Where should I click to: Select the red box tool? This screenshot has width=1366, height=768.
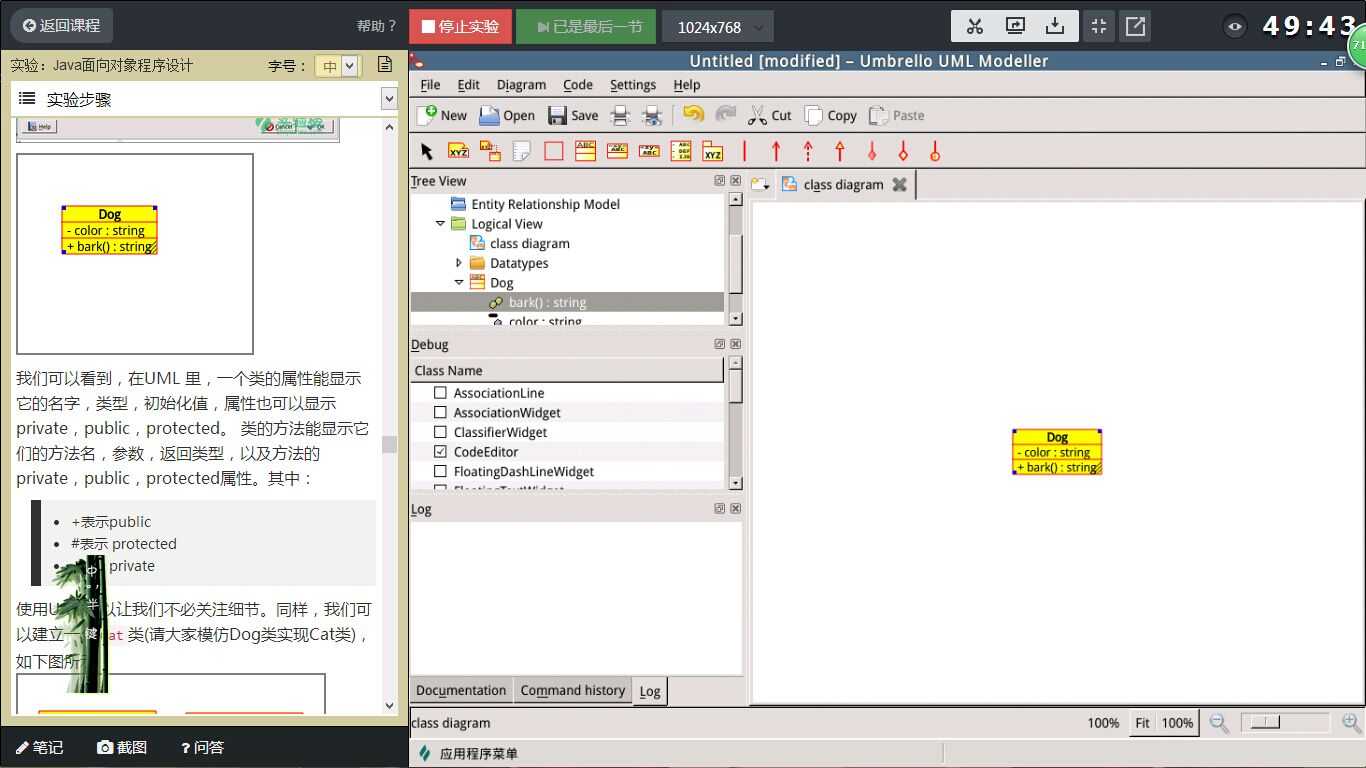tap(553, 151)
